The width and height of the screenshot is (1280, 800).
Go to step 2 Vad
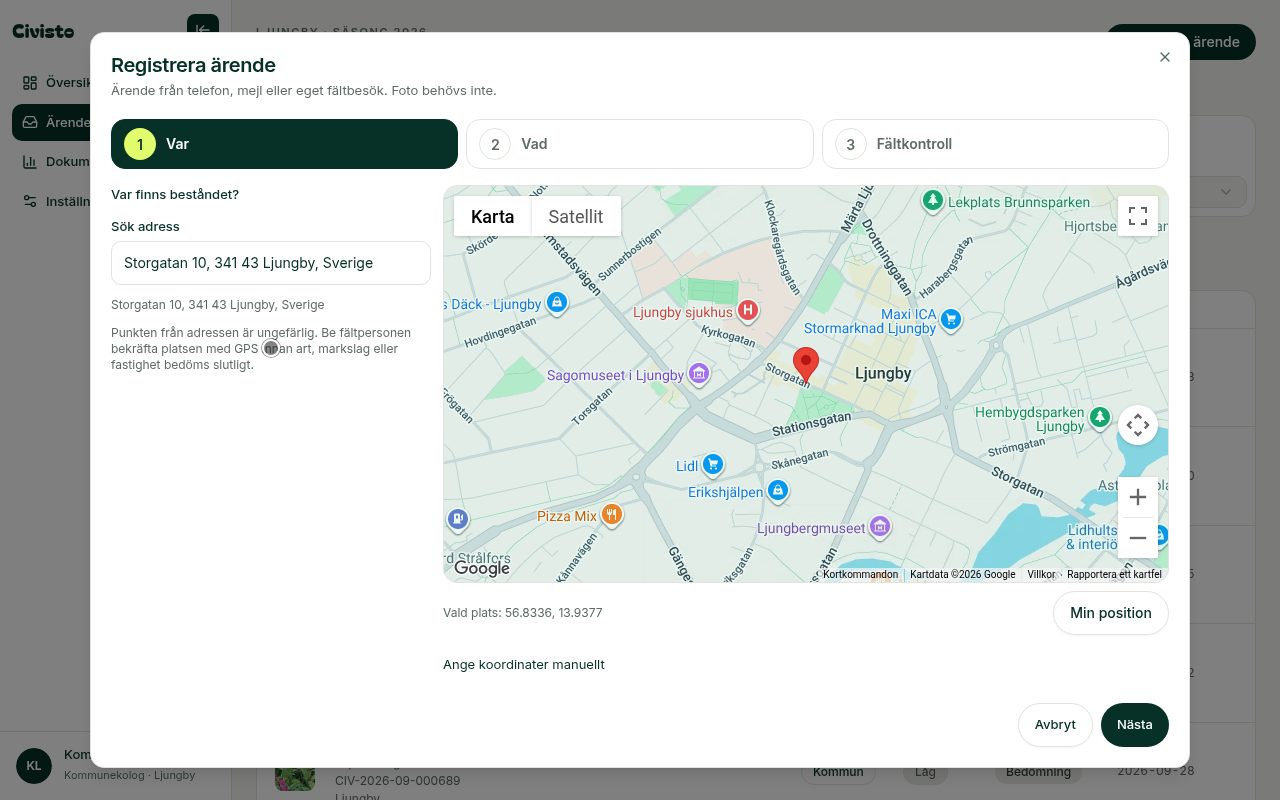(640, 144)
